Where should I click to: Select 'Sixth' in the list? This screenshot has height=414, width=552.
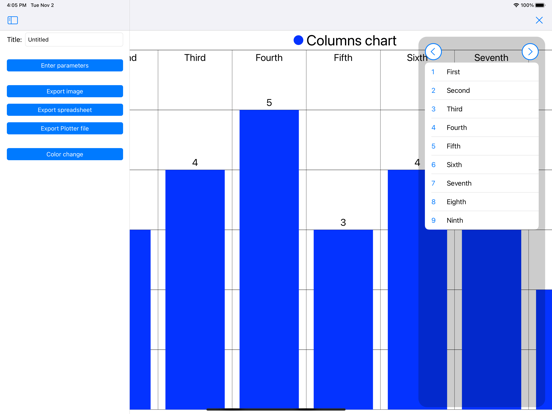(482, 165)
